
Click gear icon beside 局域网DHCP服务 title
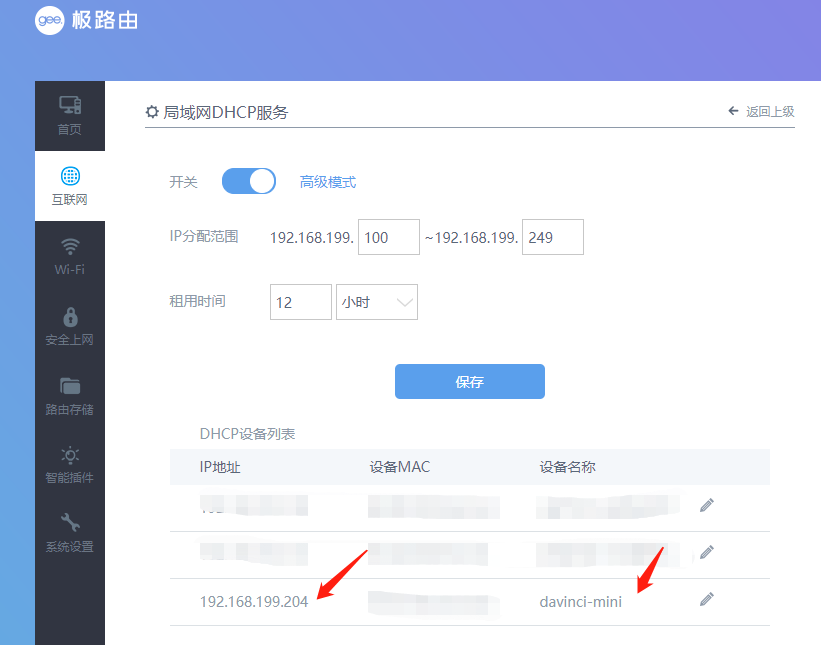[152, 112]
